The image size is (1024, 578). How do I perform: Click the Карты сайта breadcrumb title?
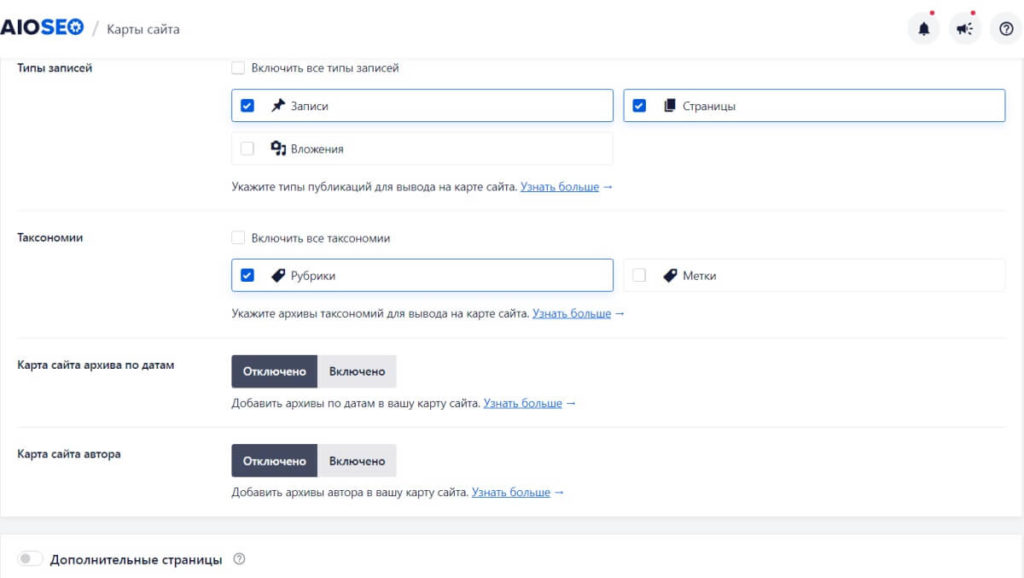143,29
